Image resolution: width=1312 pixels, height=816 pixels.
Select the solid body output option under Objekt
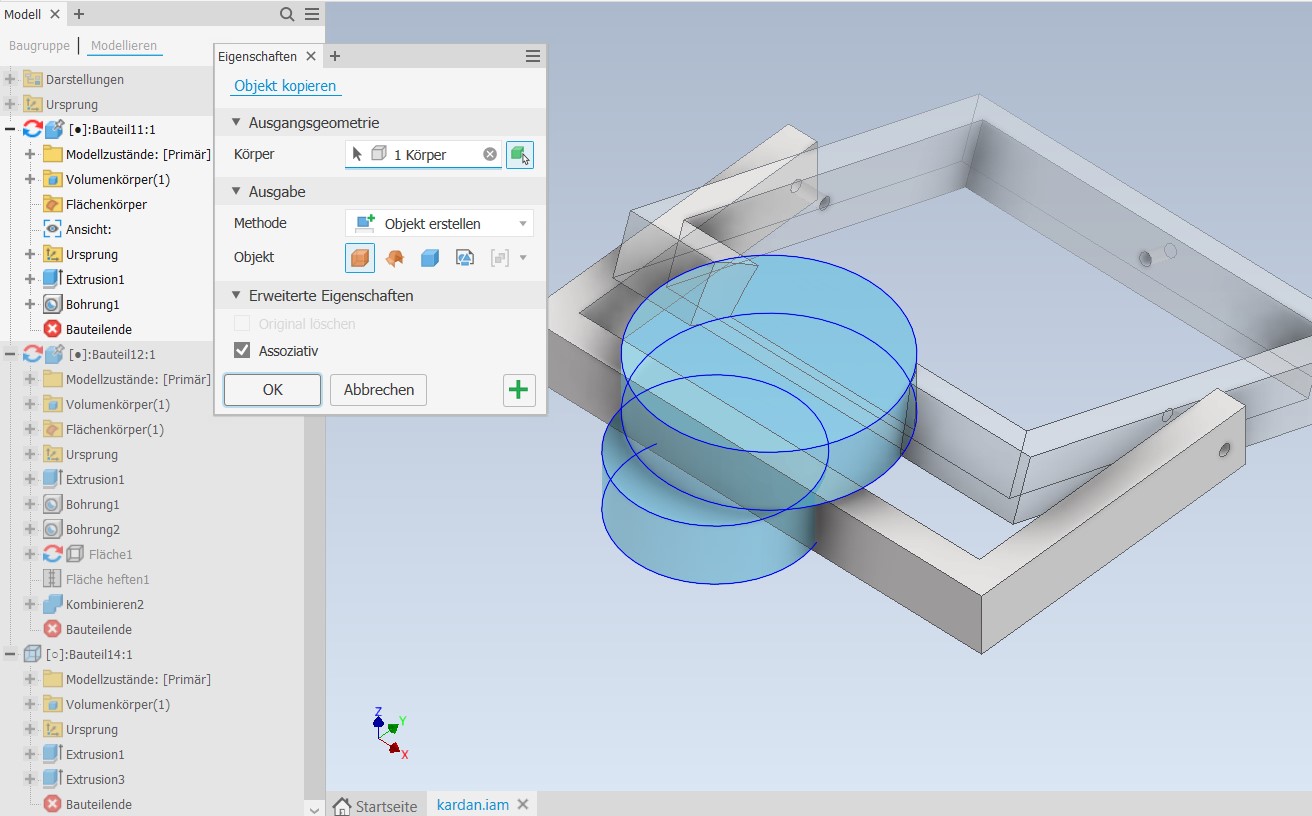coord(360,258)
